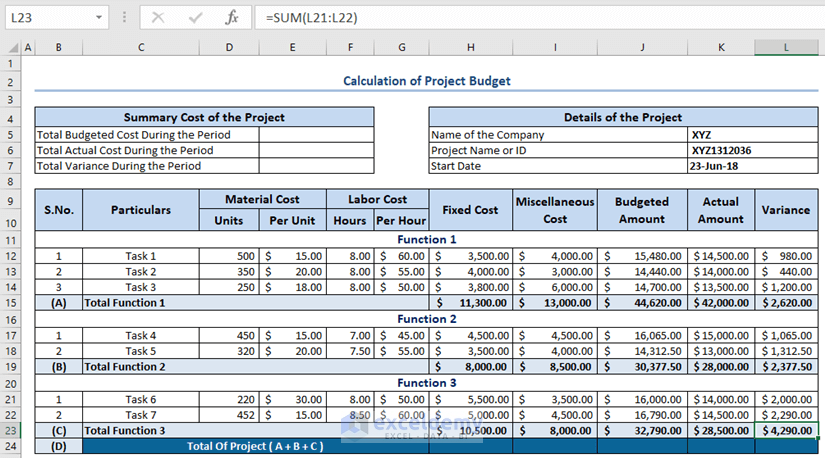Select row 9 header
Image resolution: width=825 pixels, height=458 pixels.
[x=11, y=201]
